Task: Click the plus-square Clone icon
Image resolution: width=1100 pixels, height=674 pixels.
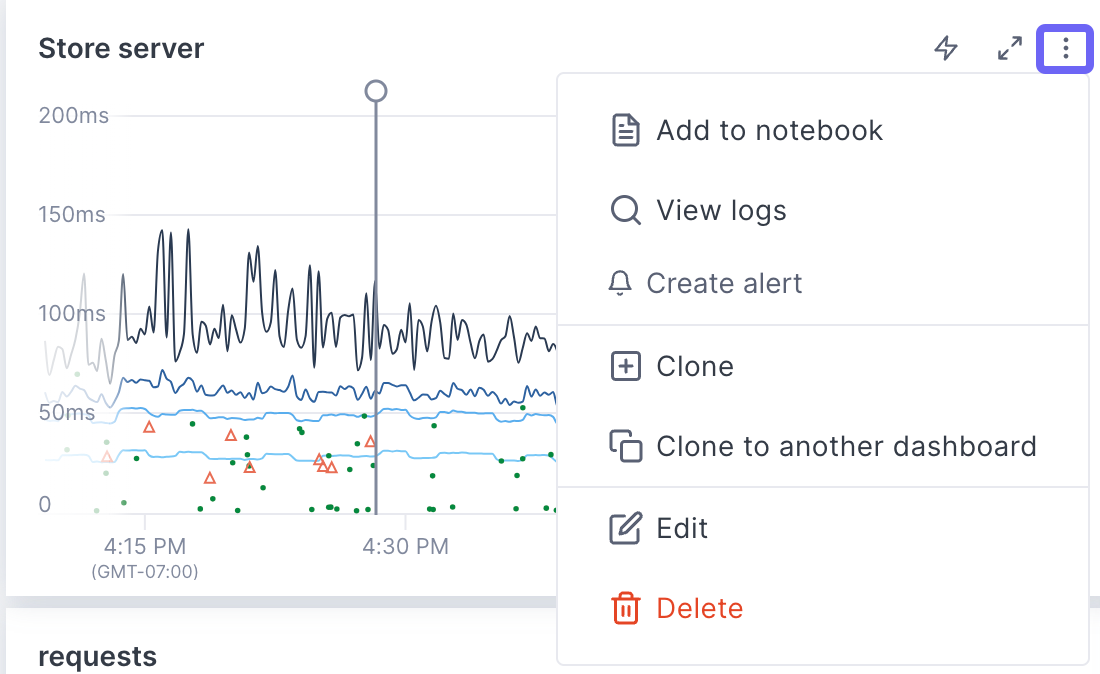Action: pyautogui.click(x=626, y=366)
